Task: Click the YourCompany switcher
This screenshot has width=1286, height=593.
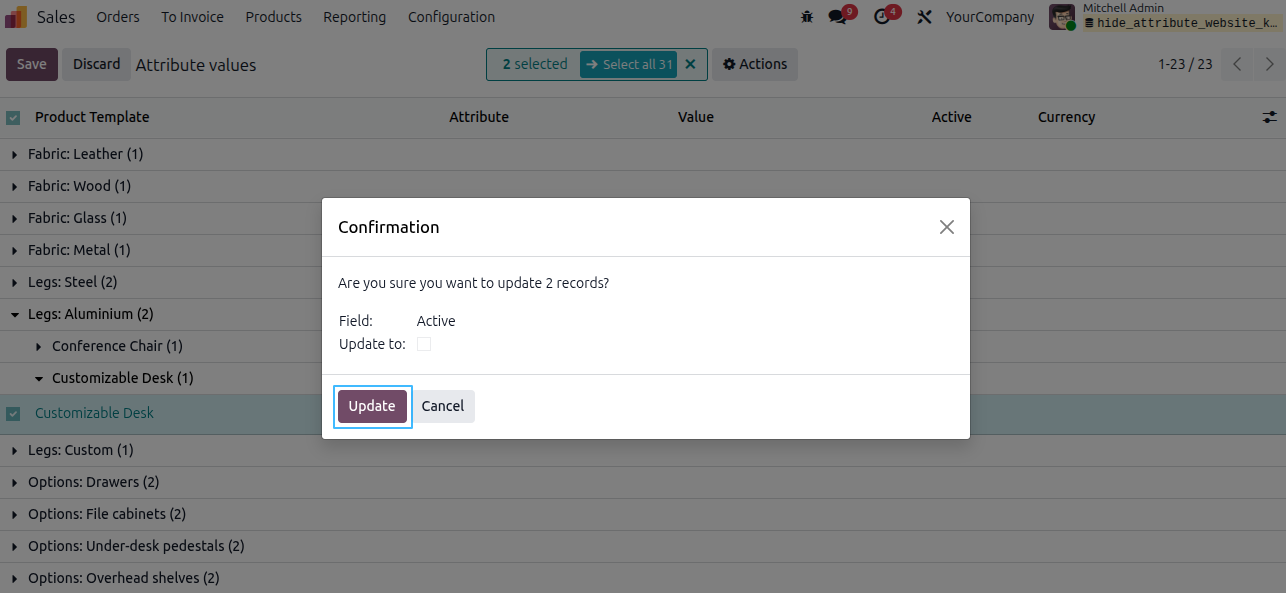Action: point(990,17)
